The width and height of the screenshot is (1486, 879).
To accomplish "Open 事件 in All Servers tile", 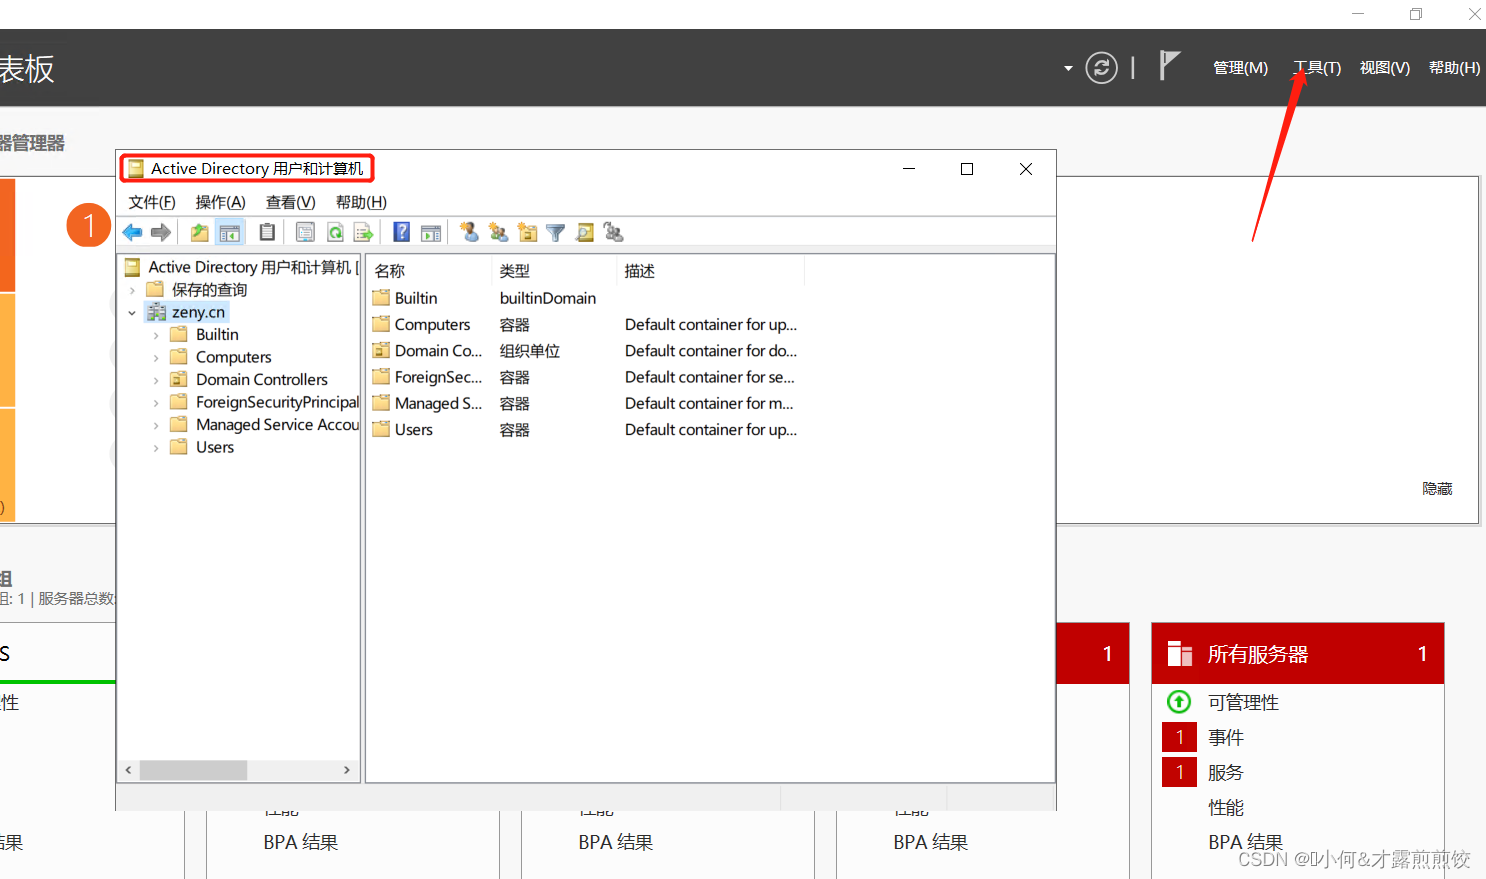I will (1226, 738).
